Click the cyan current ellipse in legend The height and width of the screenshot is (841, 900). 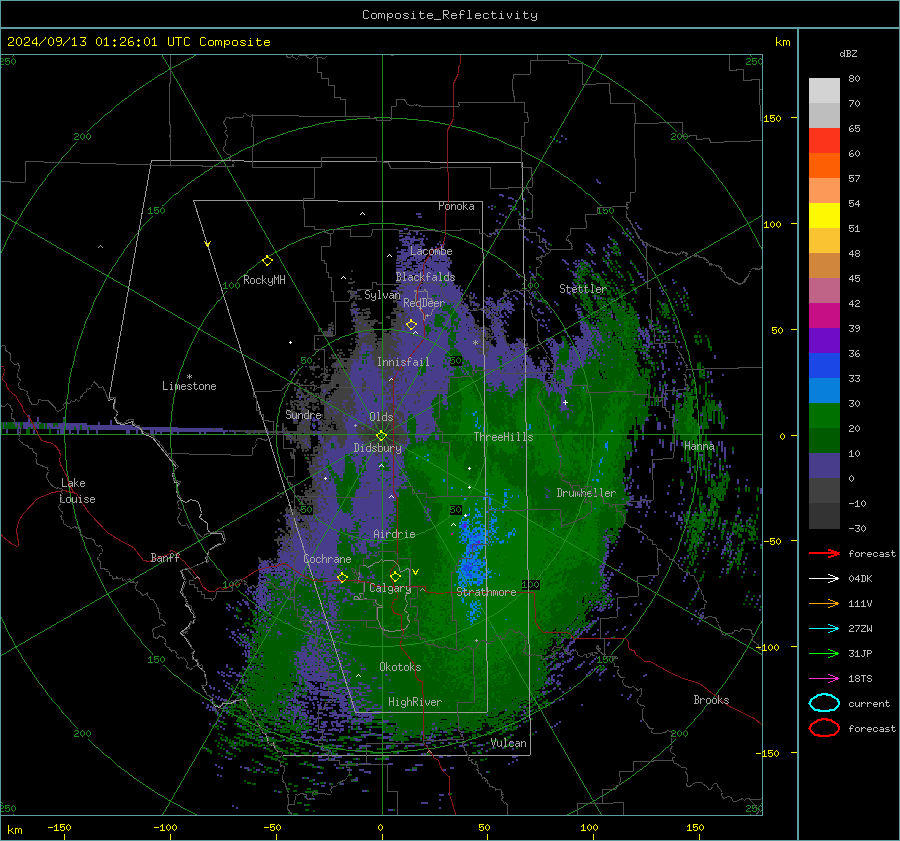click(x=824, y=703)
